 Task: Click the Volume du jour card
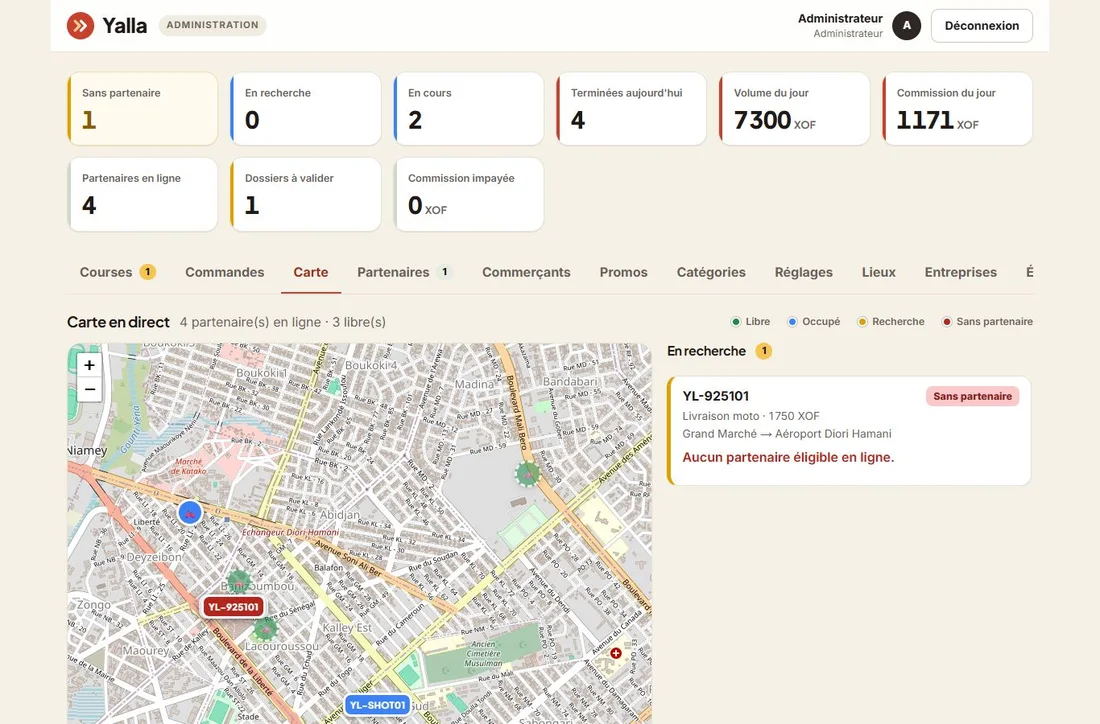pos(794,109)
